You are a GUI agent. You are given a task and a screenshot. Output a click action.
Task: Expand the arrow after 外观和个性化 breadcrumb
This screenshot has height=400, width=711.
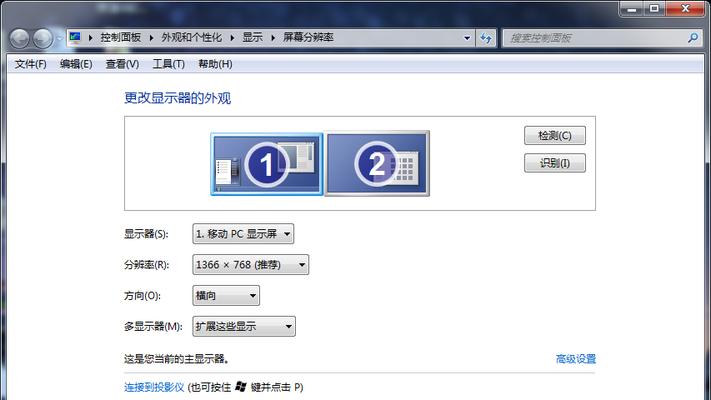click(x=232, y=38)
